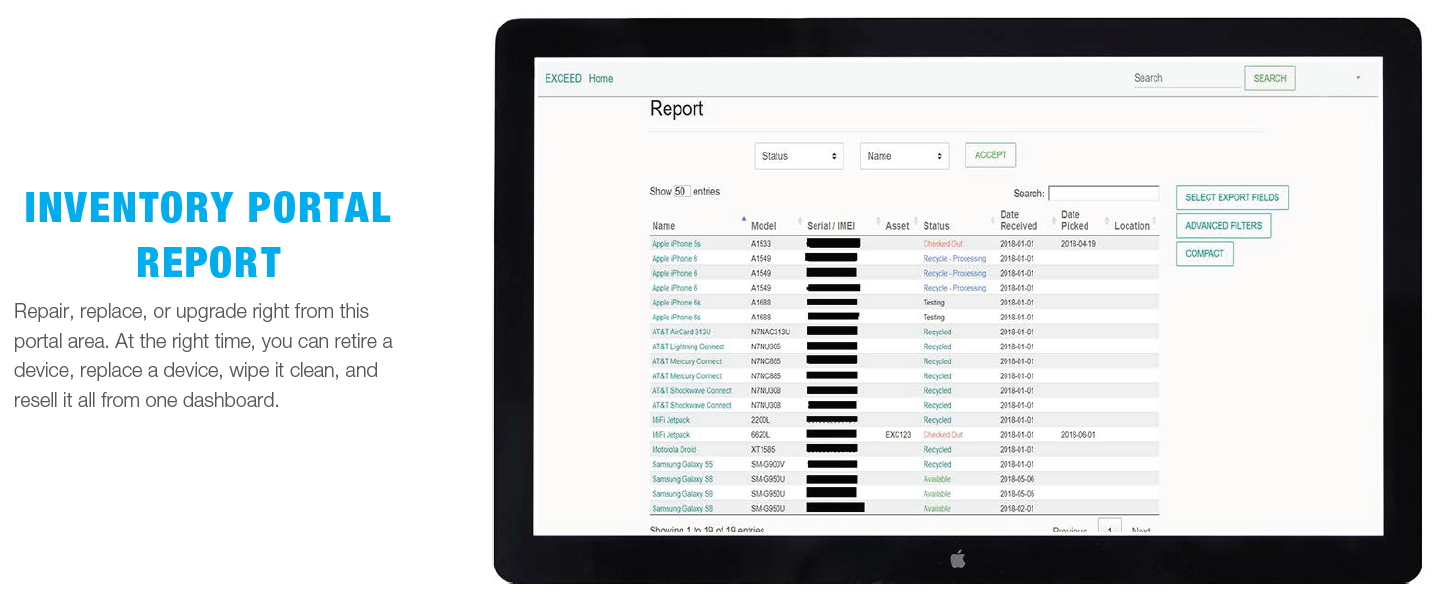Image resolution: width=1438 pixels, height=602 pixels.
Task: Open the Motorola Droid device link
Action: 674,450
